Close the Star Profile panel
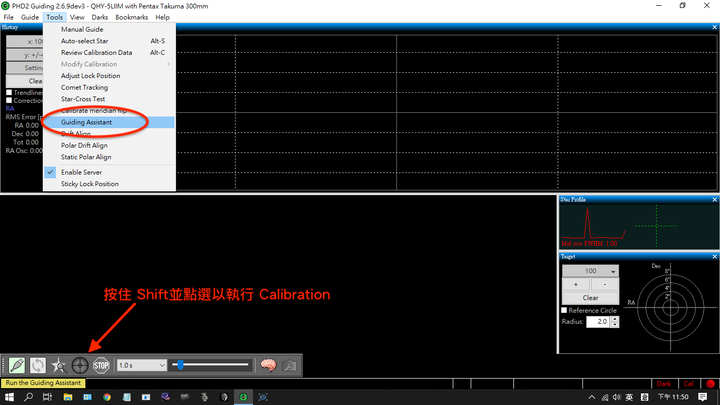The image size is (720, 405). click(714, 199)
